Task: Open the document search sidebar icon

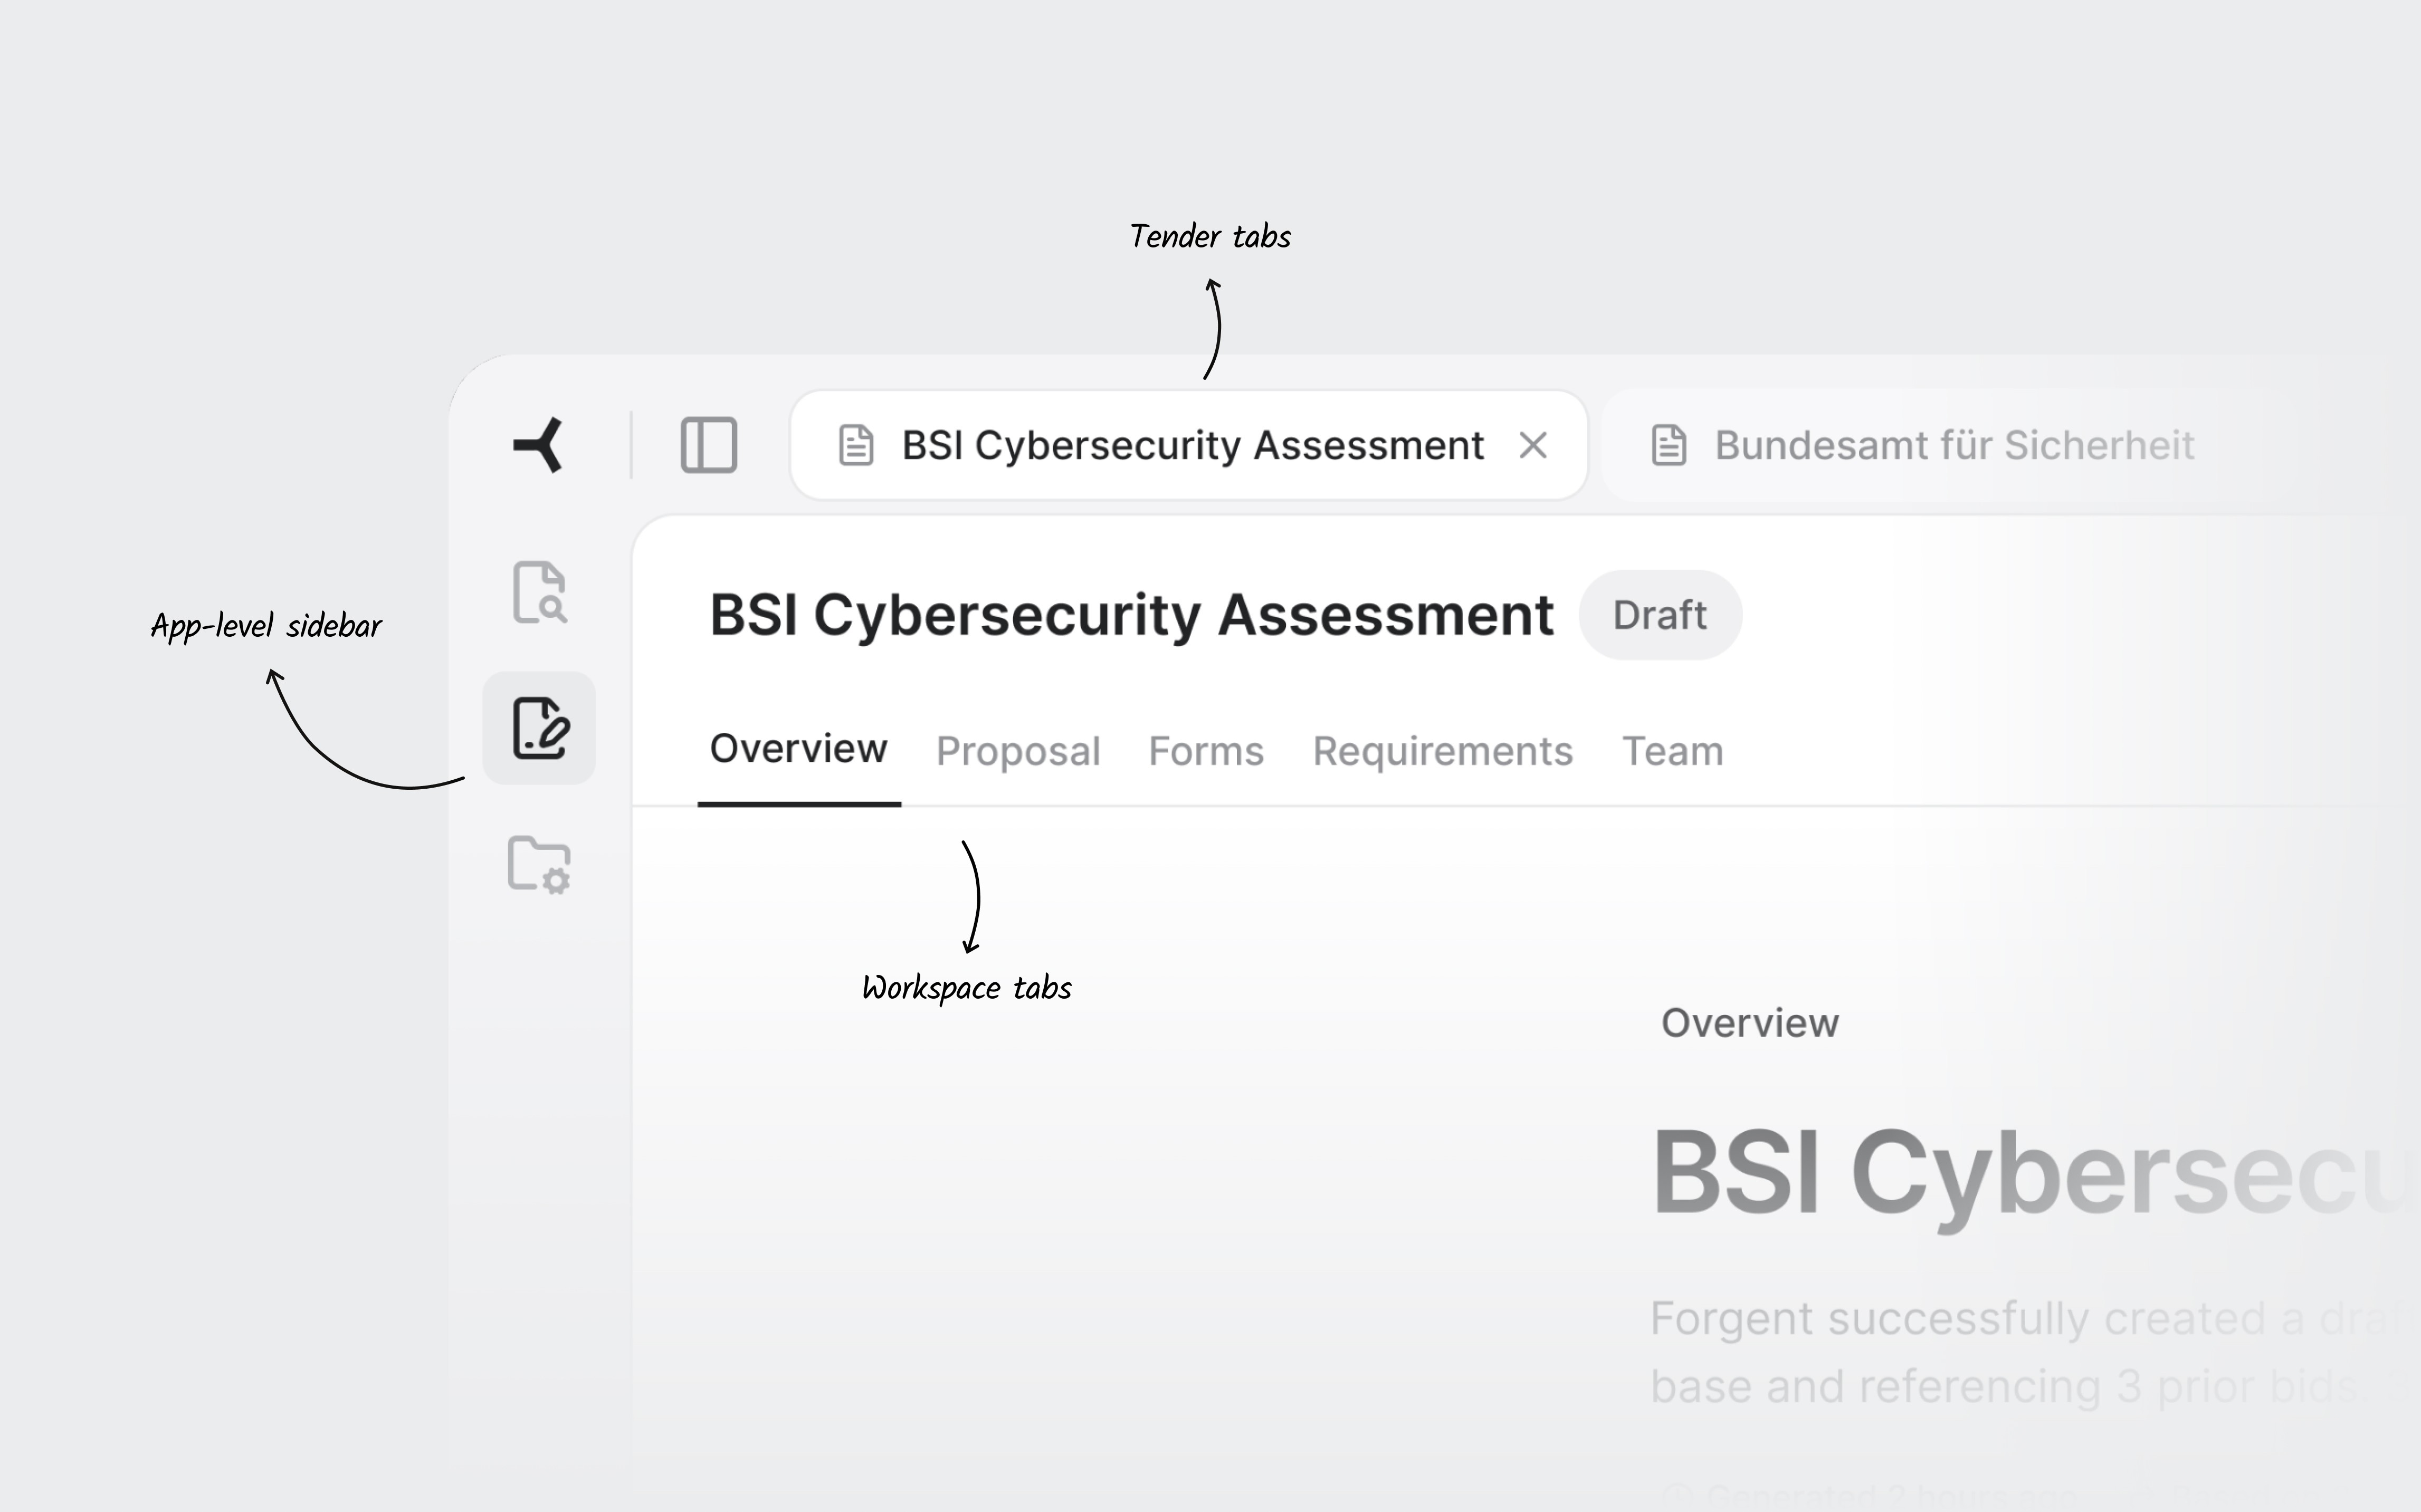Action: pyautogui.click(x=539, y=592)
